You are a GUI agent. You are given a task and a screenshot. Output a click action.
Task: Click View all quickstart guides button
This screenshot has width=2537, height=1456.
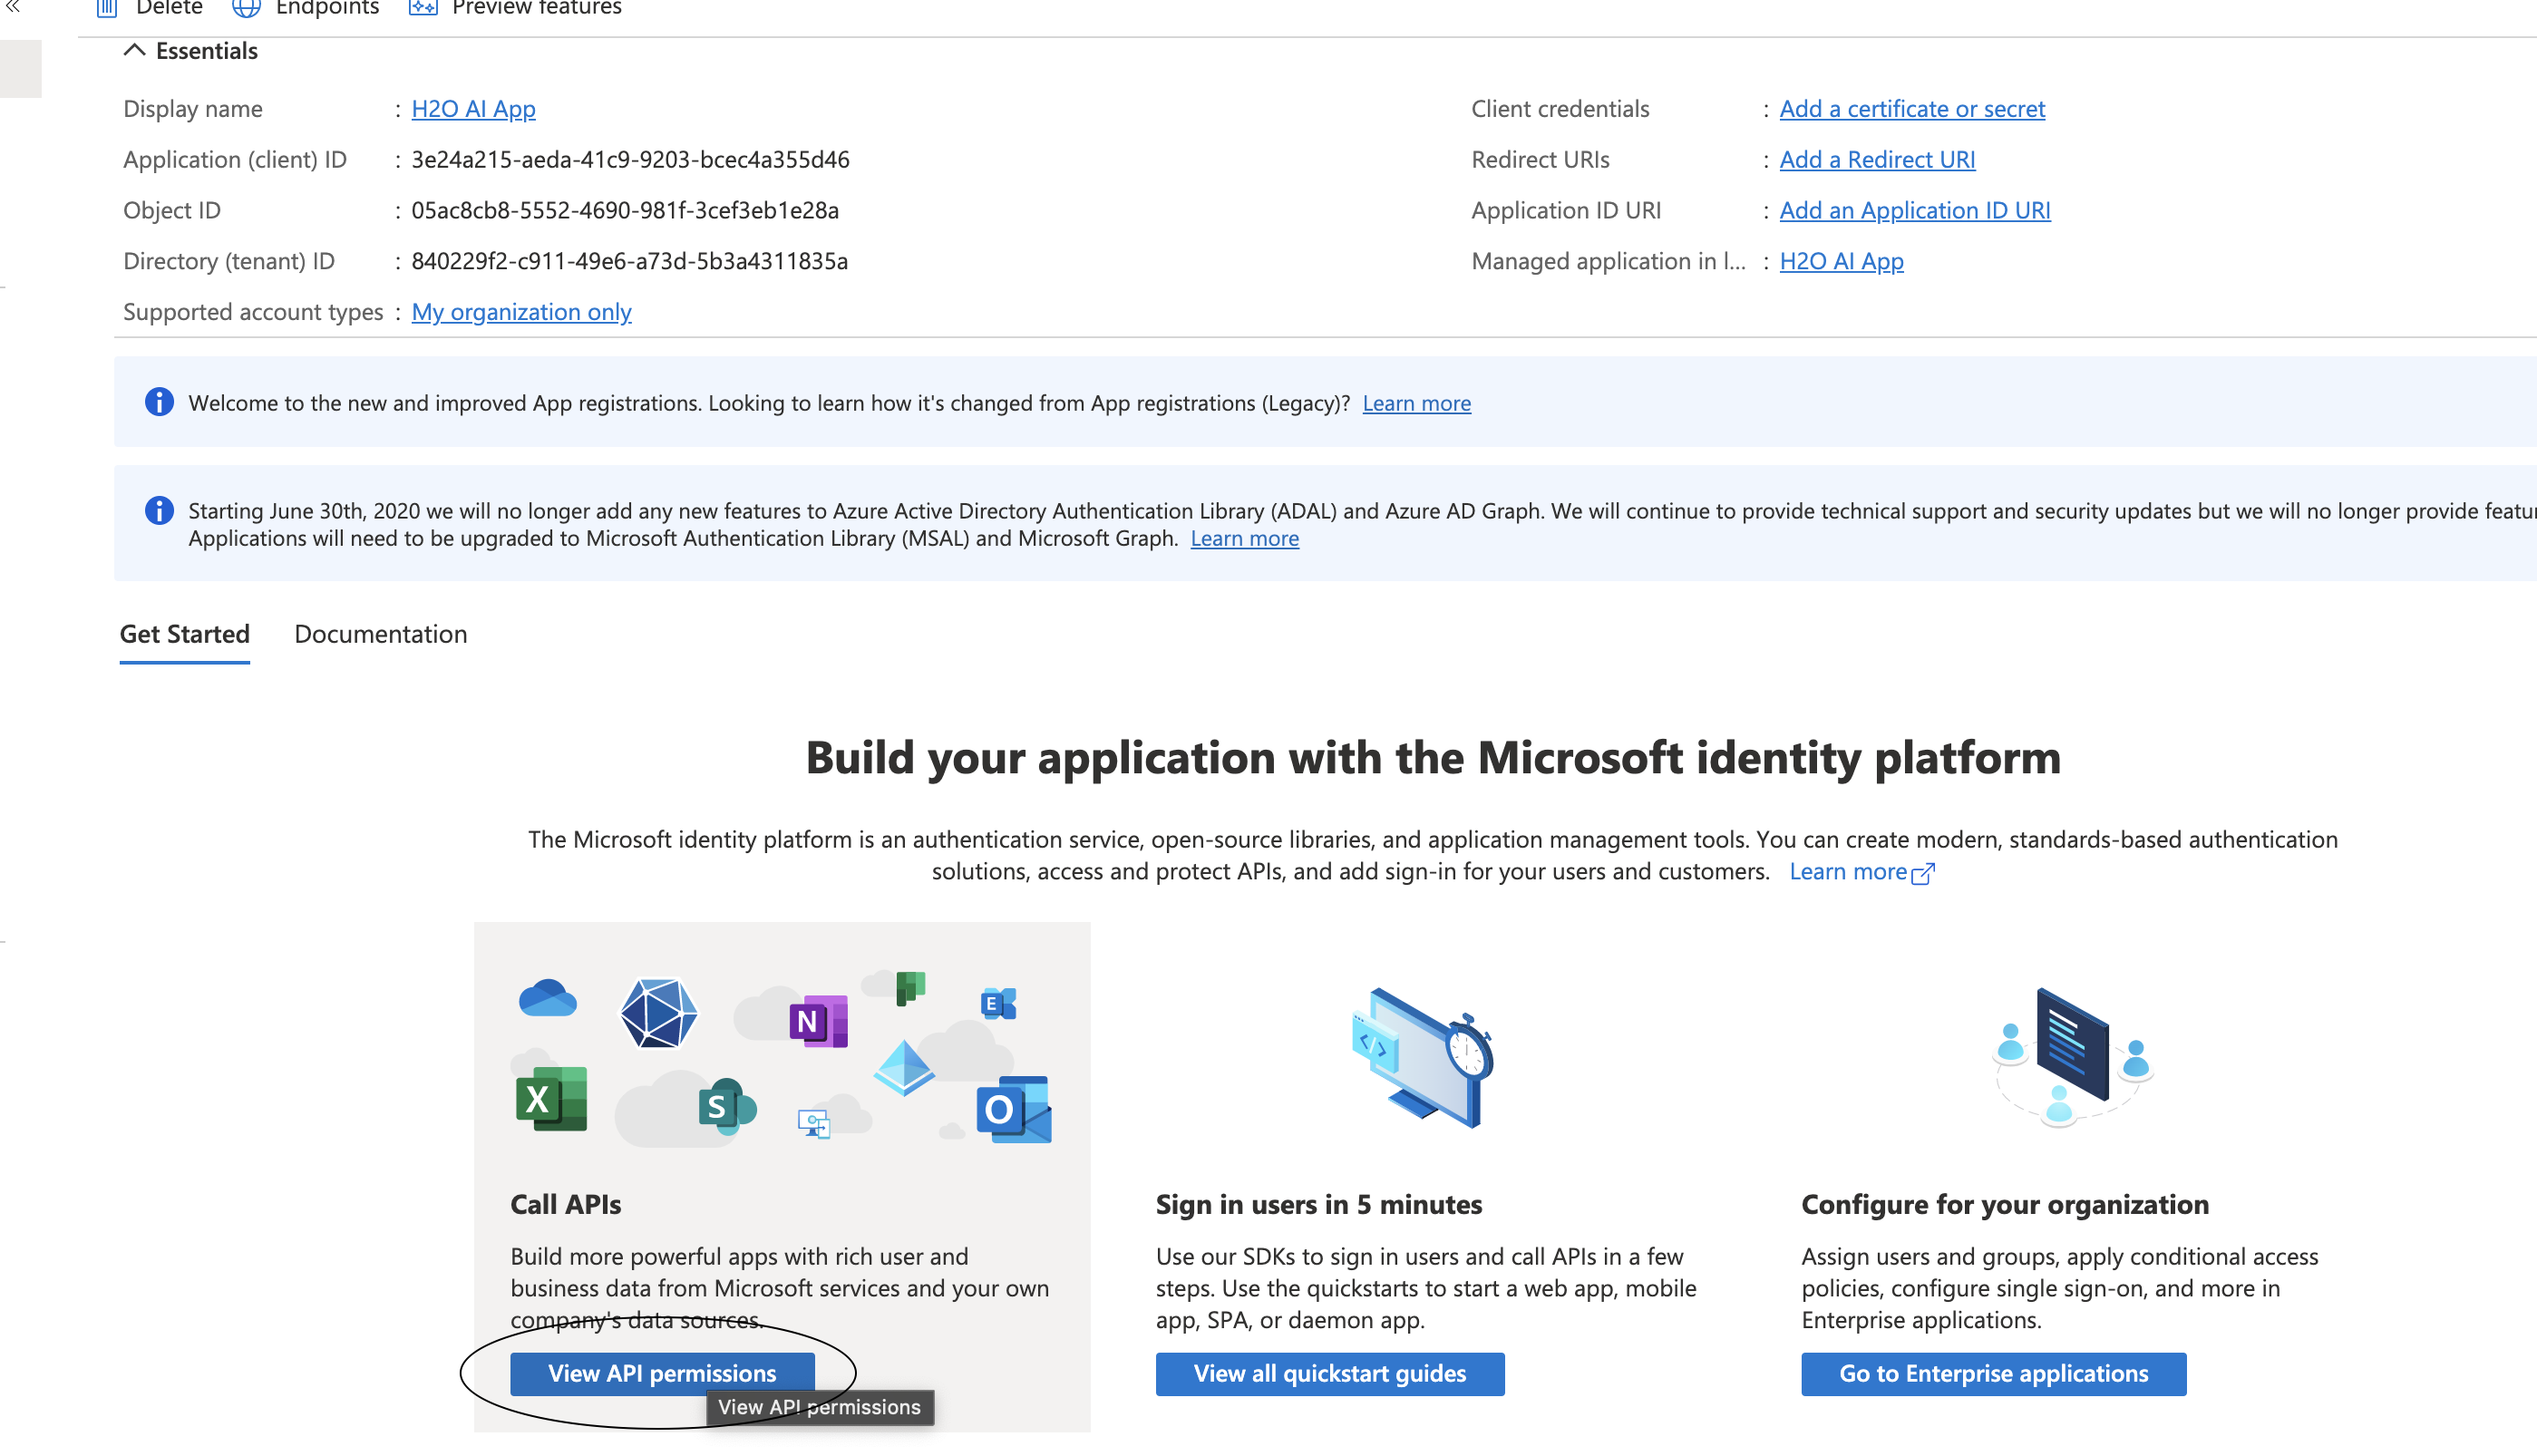coord(1330,1374)
